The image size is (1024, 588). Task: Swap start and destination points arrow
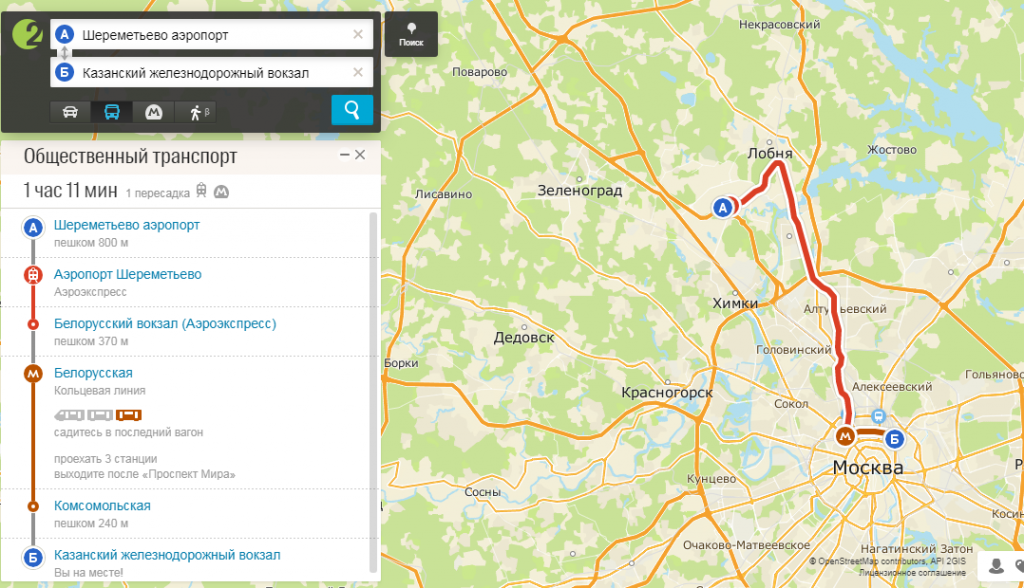(64, 54)
